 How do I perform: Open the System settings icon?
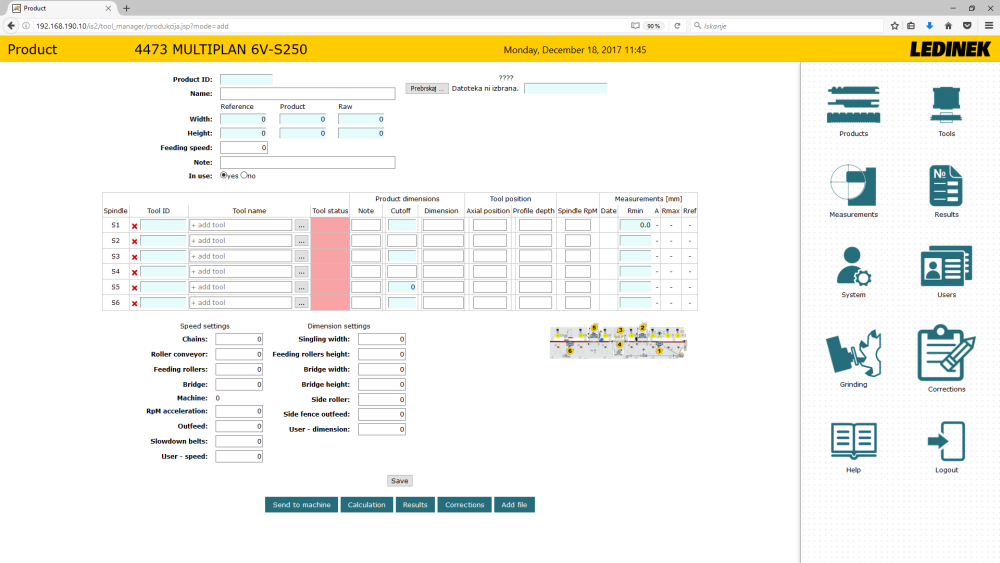coord(853,265)
